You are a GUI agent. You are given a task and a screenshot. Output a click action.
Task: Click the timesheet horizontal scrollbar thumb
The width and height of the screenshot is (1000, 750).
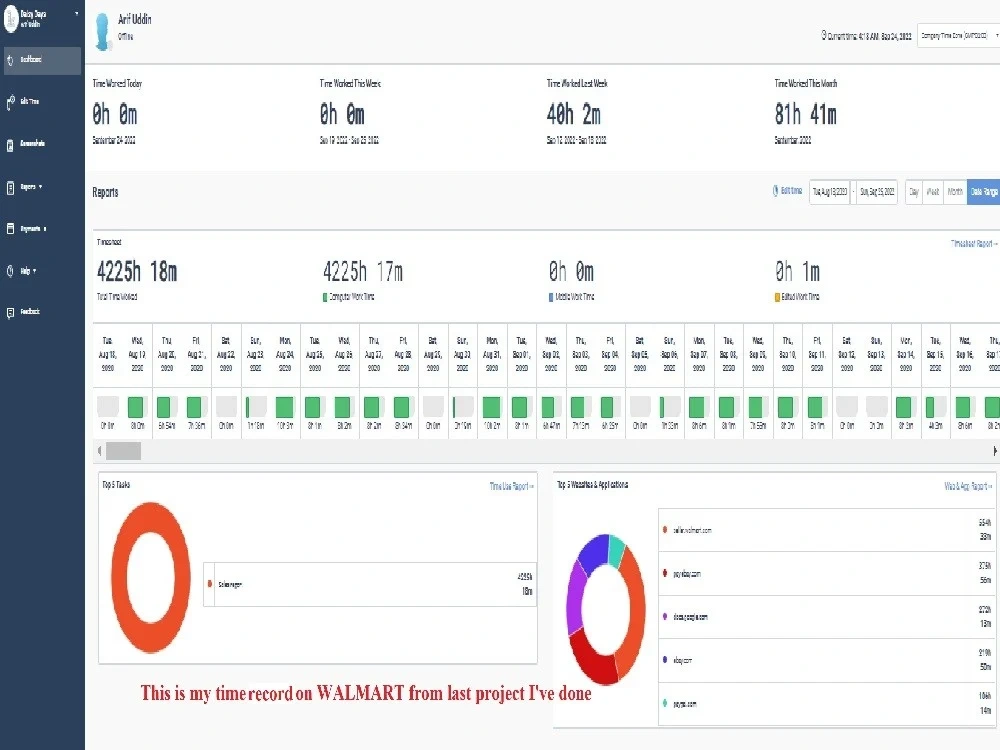(x=123, y=451)
